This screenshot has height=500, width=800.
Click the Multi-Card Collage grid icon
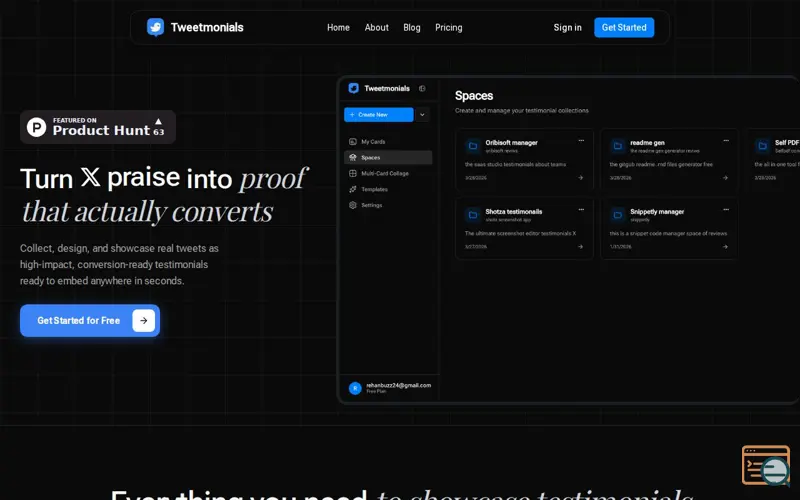353,173
